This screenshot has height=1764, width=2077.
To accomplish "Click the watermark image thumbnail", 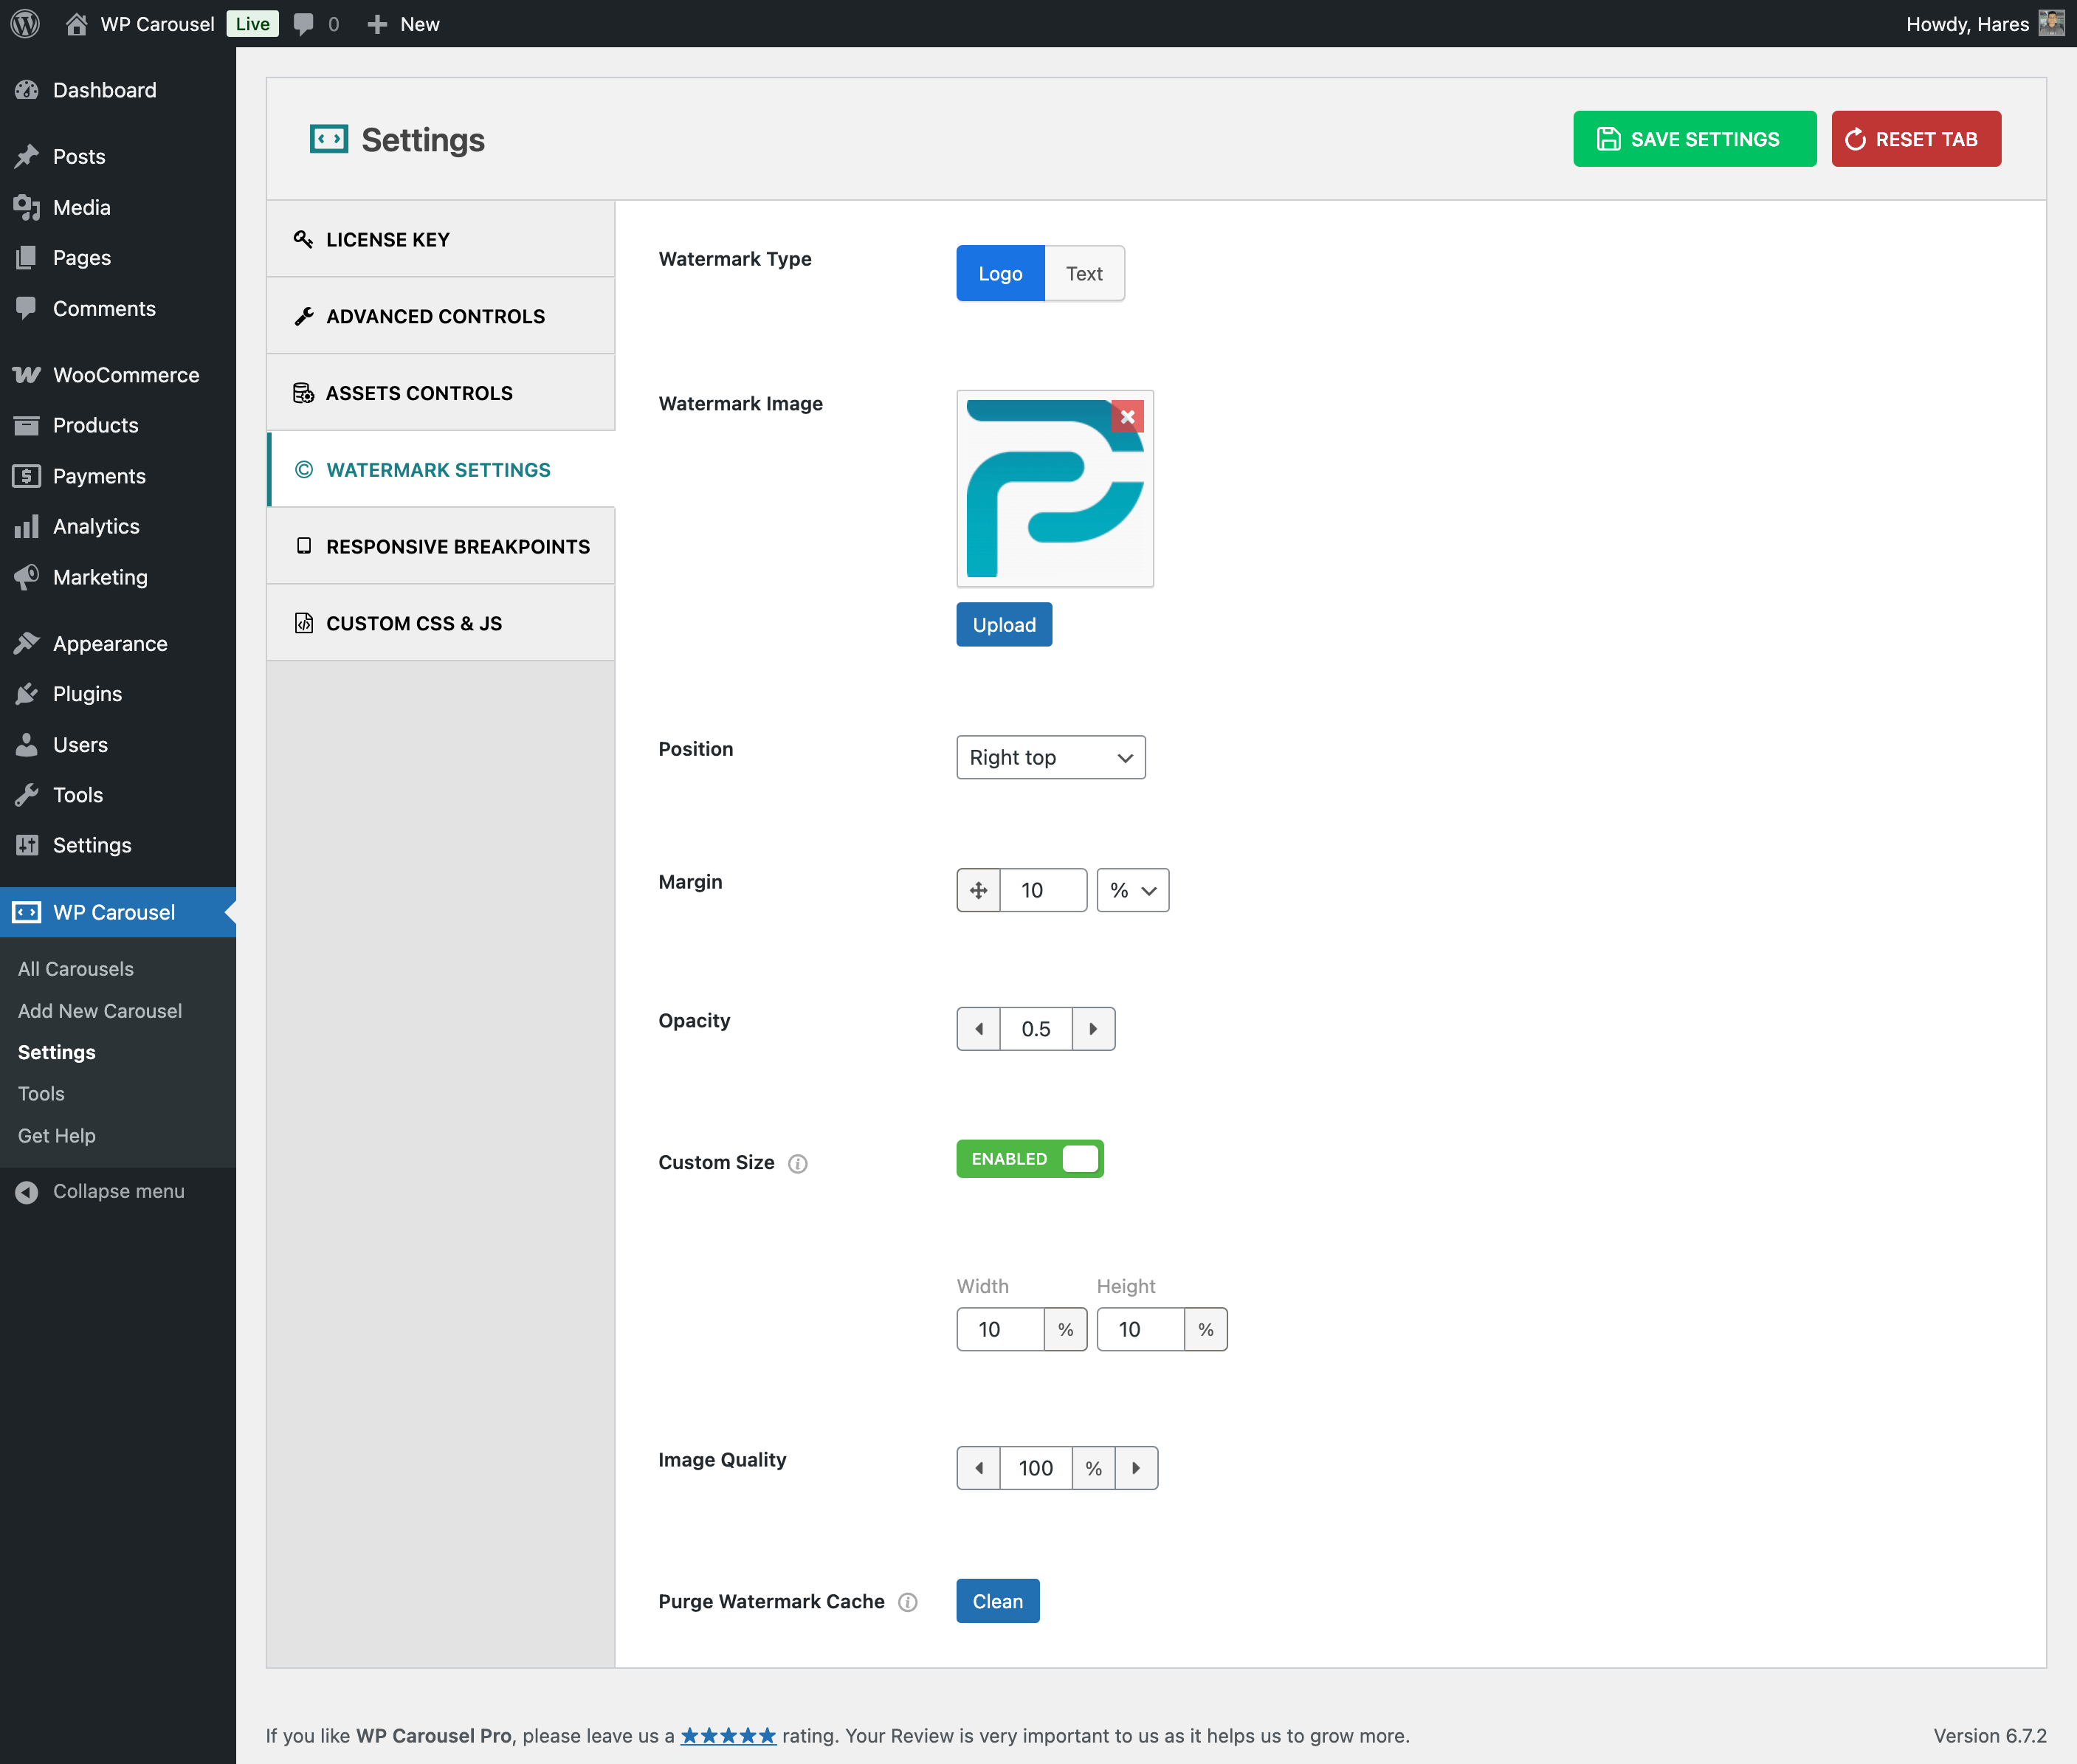I will tap(1055, 489).
